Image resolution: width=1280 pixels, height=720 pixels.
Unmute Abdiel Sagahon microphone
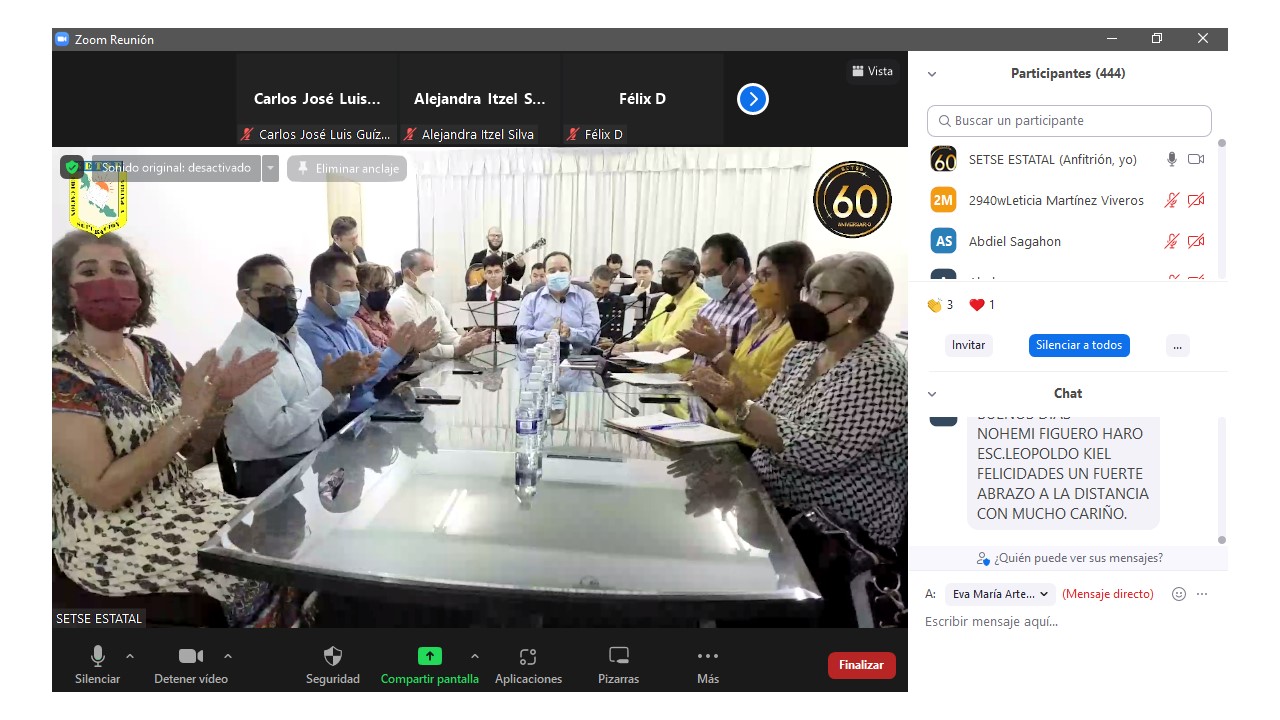(x=1172, y=241)
